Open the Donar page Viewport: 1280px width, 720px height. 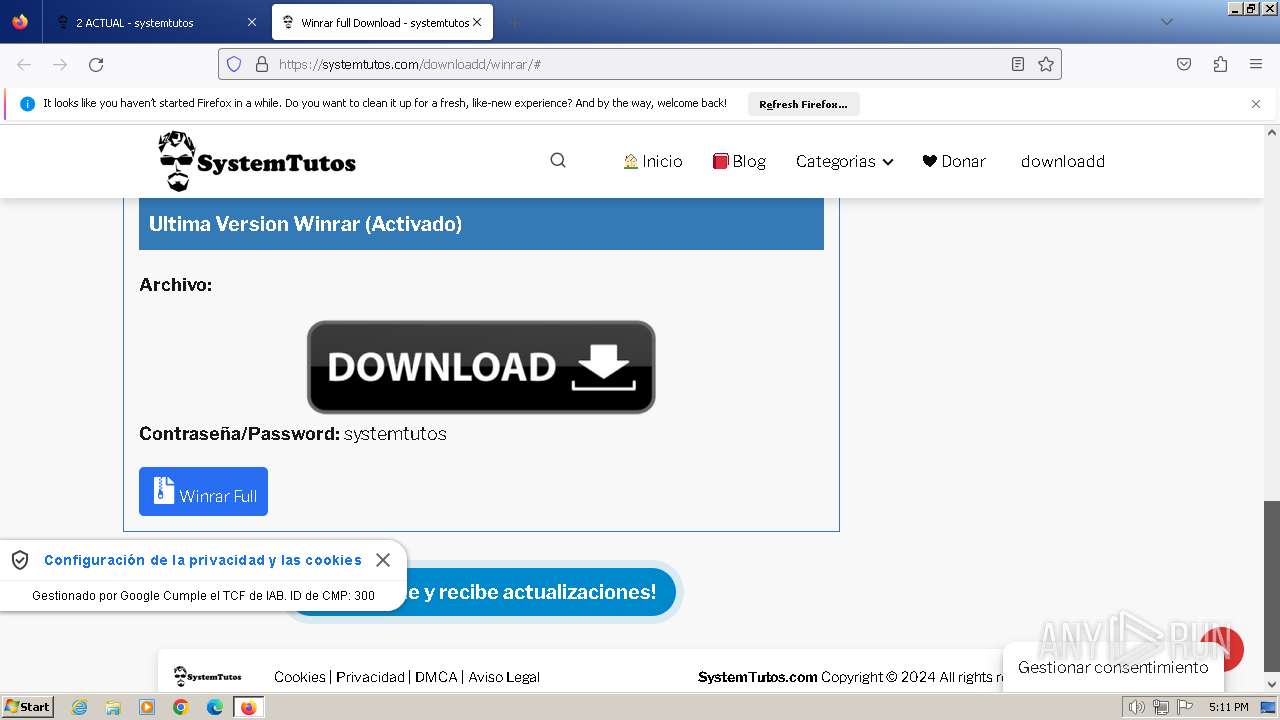pyautogui.click(x=954, y=161)
